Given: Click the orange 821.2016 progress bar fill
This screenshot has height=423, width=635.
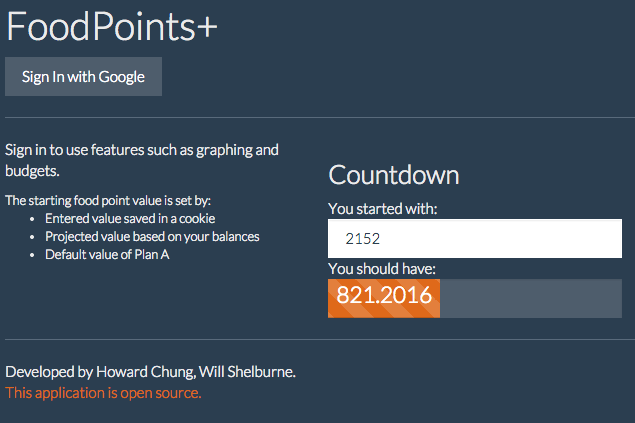Looking at the screenshot, I should [x=384, y=298].
